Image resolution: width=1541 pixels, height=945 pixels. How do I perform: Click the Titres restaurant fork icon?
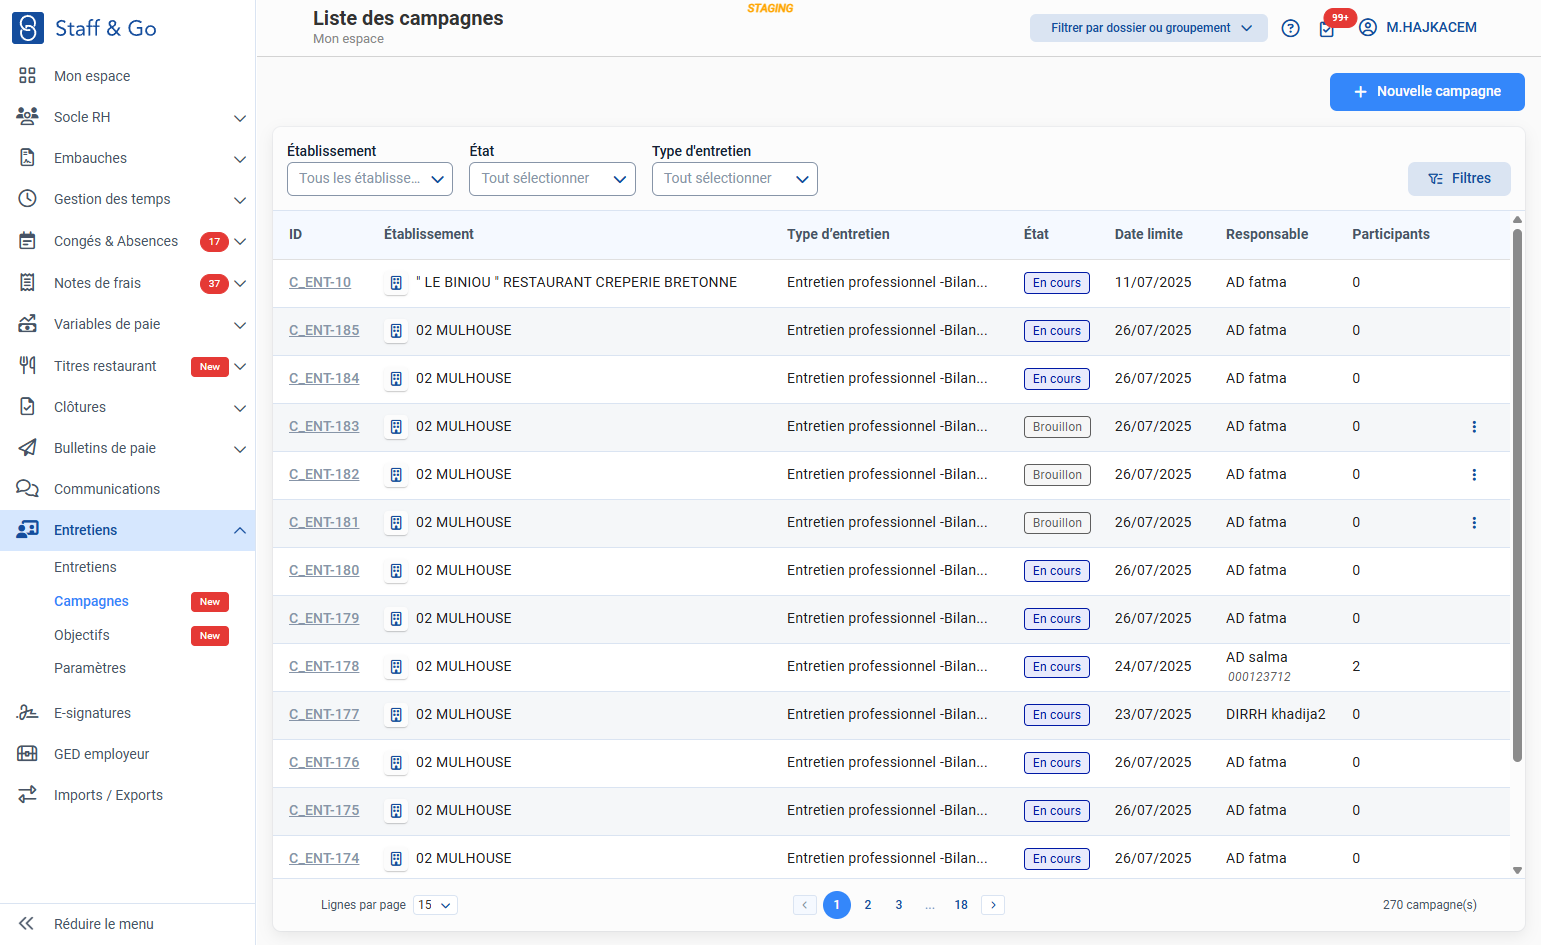pyautogui.click(x=27, y=365)
